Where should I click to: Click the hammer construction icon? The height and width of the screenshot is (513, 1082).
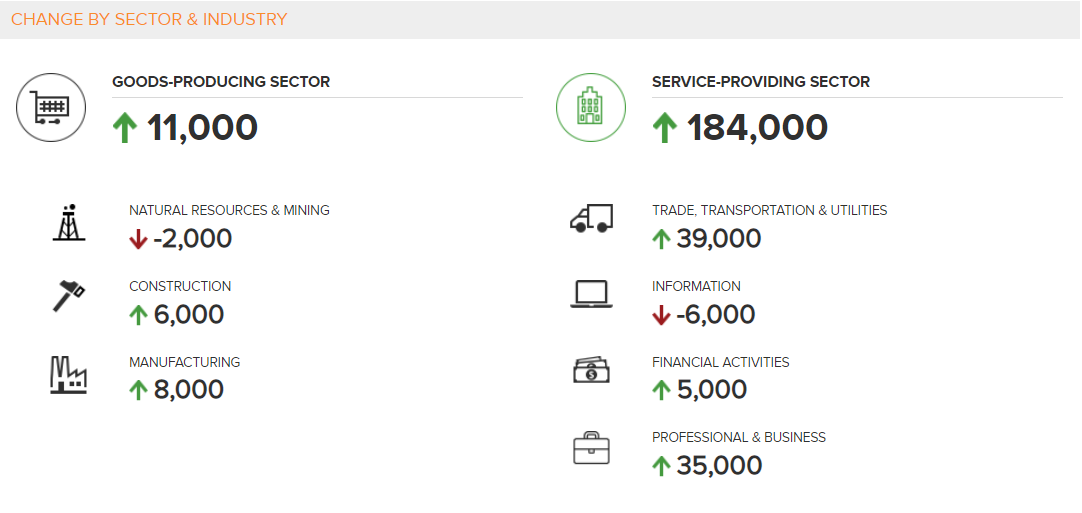69,297
